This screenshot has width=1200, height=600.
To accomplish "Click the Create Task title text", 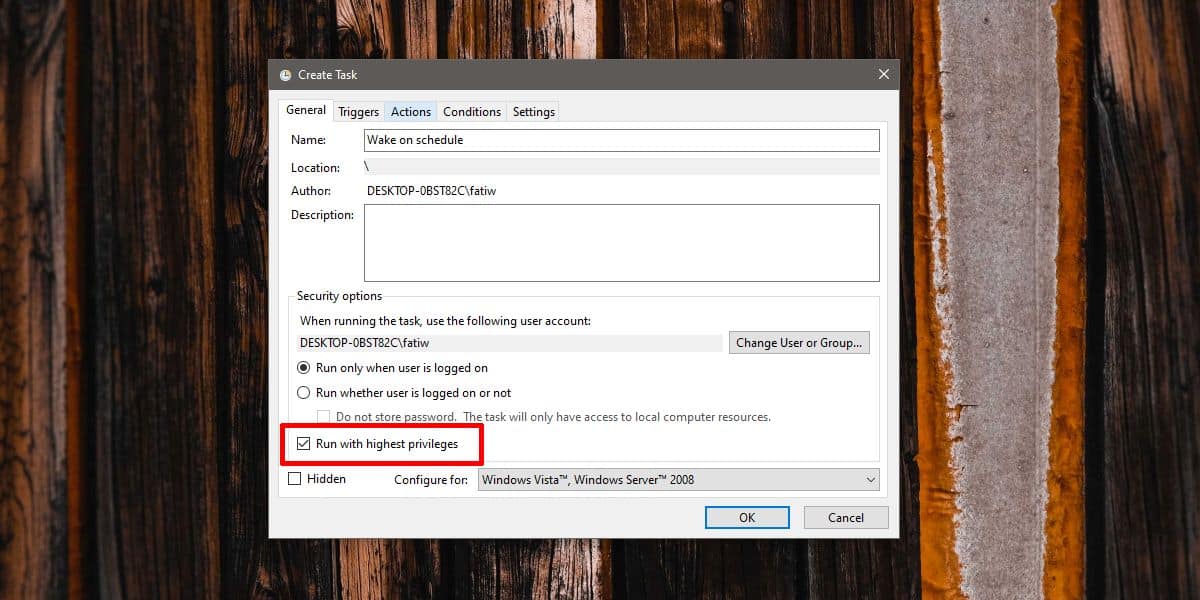I will (x=327, y=75).
